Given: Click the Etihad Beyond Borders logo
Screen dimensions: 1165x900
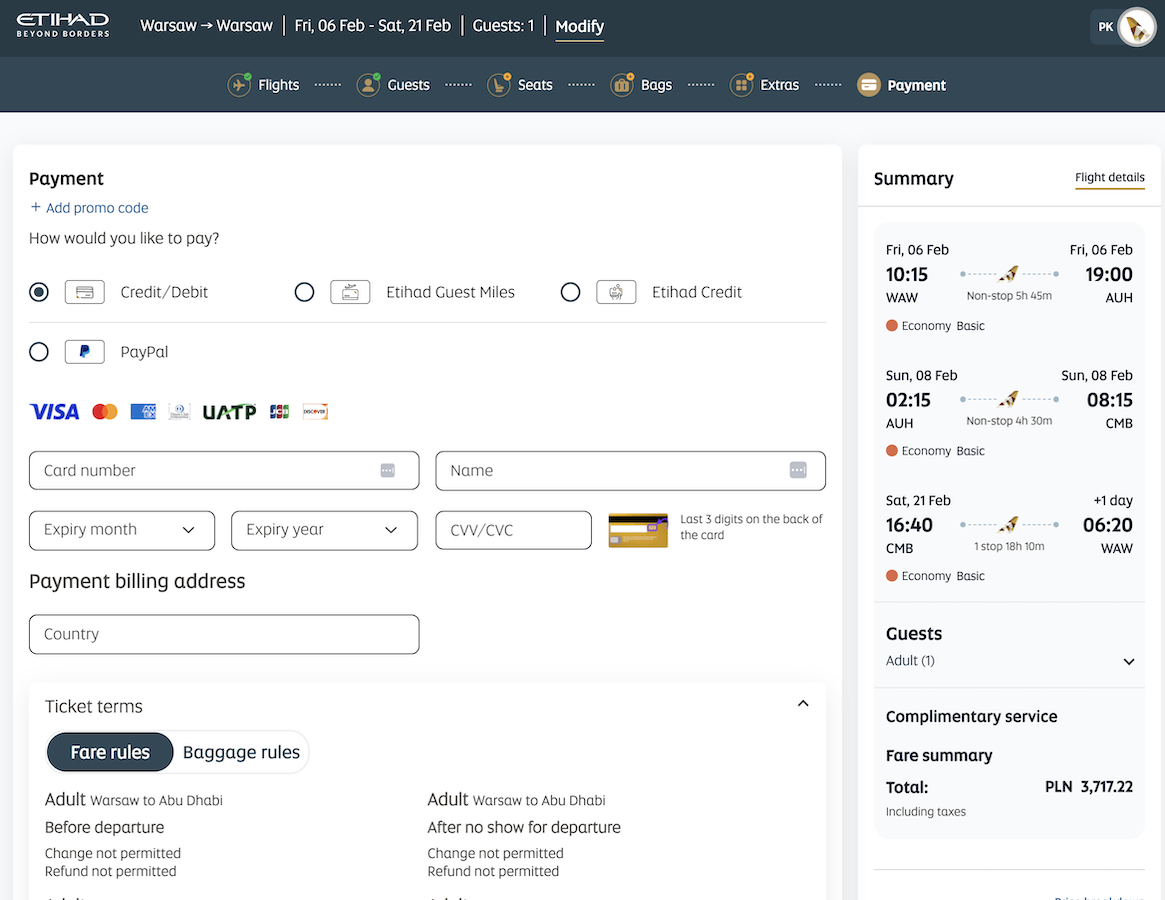Looking at the screenshot, I should pyautogui.click(x=63, y=25).
